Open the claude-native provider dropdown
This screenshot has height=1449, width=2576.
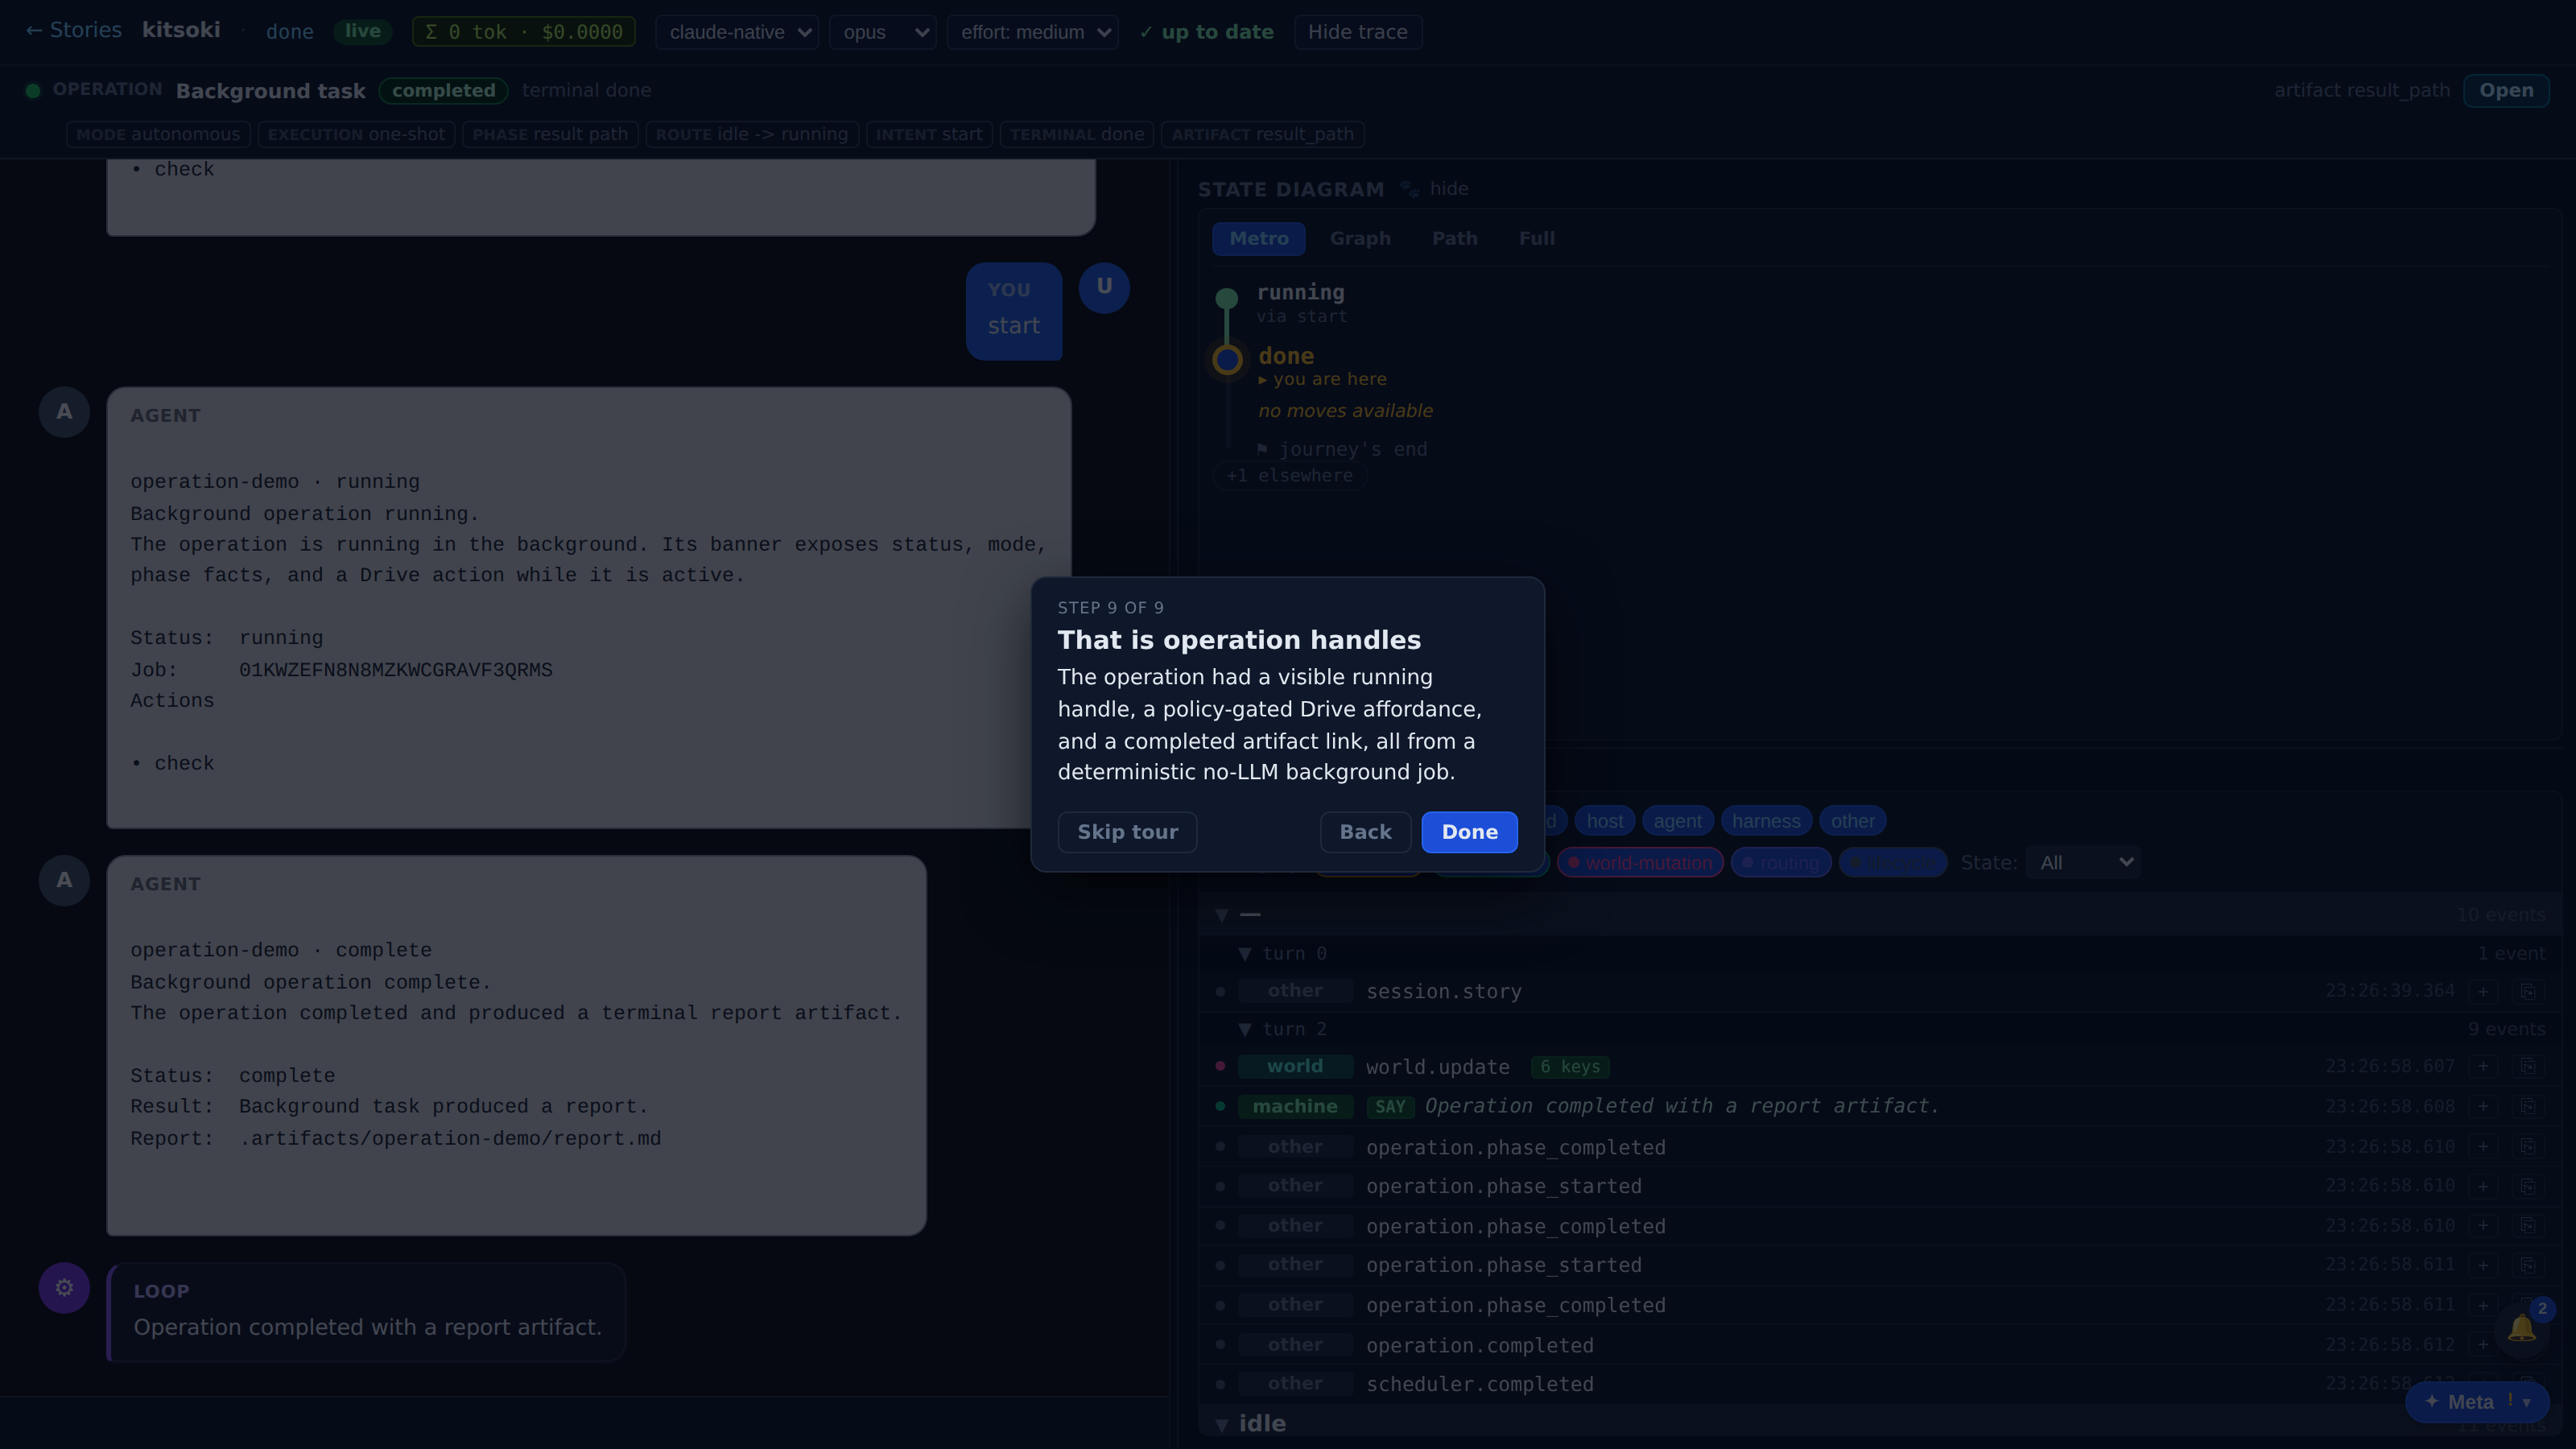(737, 32)
